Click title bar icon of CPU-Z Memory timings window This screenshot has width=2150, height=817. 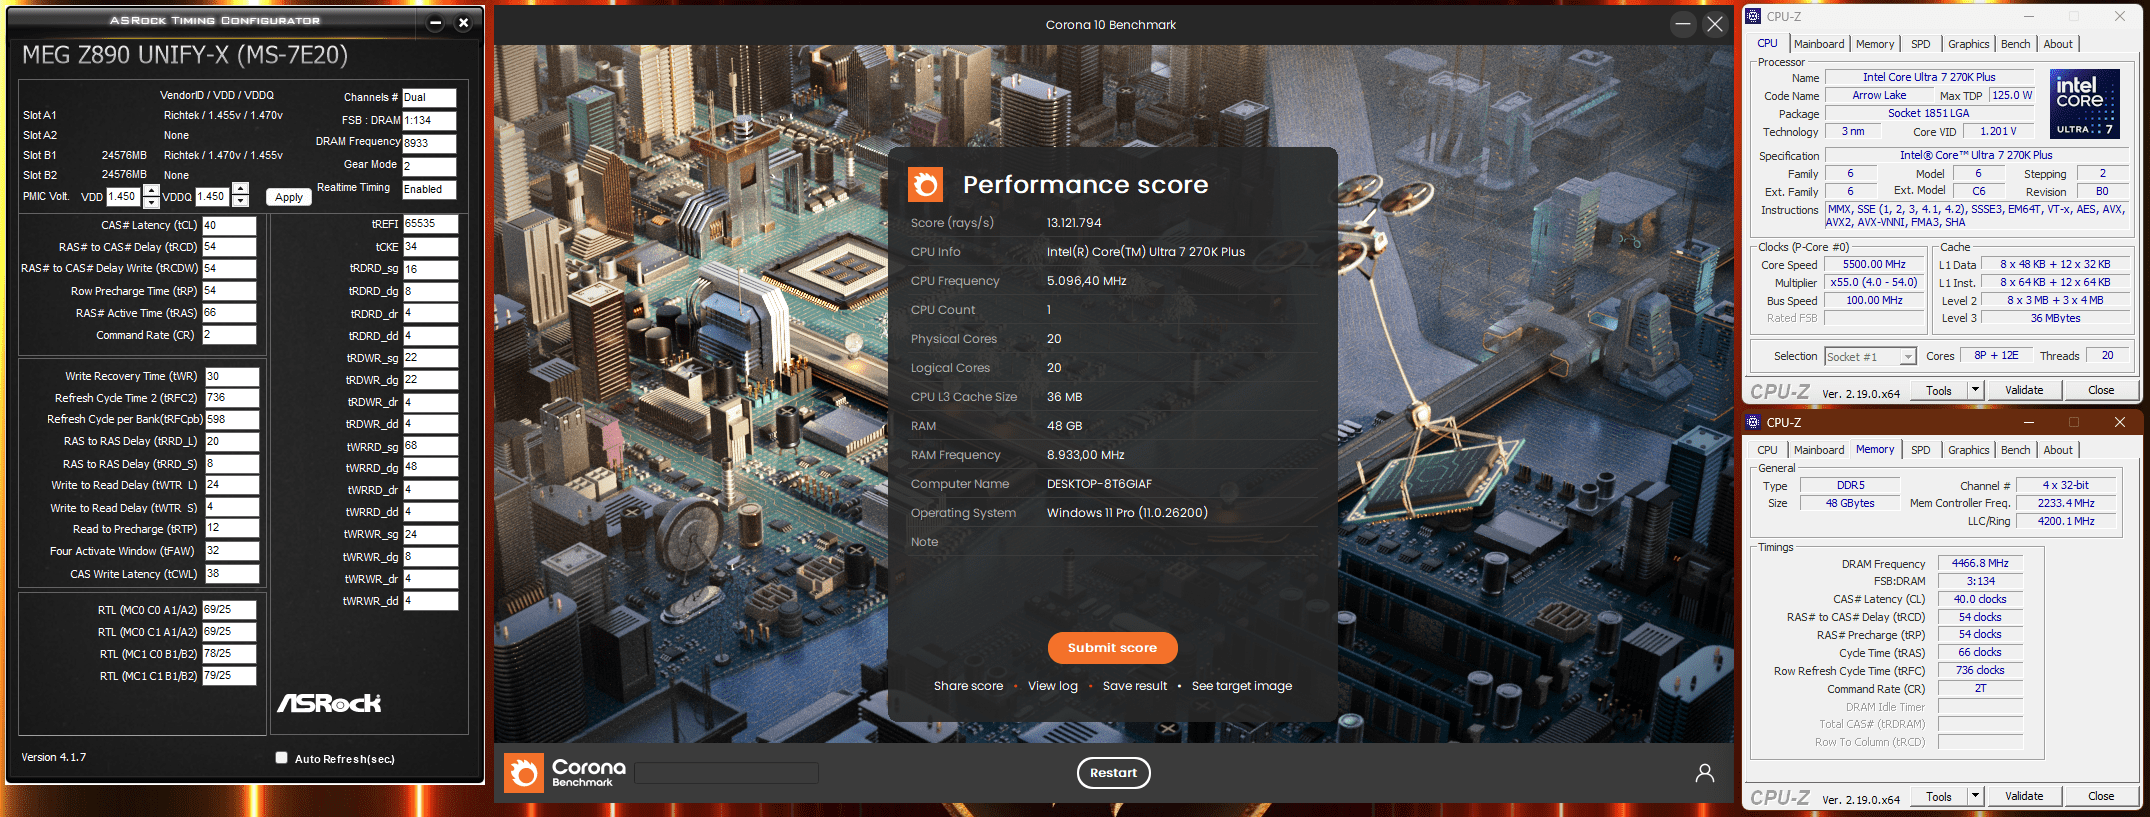(1752, 422)
